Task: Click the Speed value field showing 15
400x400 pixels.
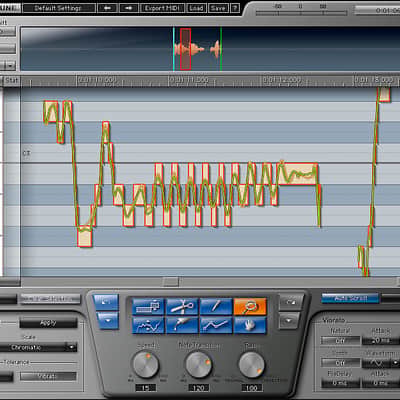Action: pyautogui.click(x=146, y=388)
